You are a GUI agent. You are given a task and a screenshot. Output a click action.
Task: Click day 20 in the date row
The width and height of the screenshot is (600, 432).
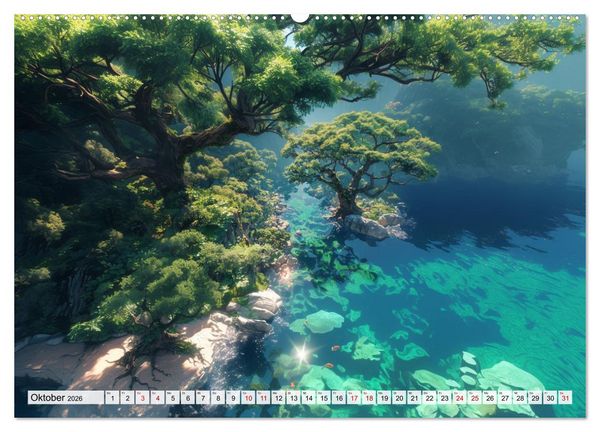[399, 398]
